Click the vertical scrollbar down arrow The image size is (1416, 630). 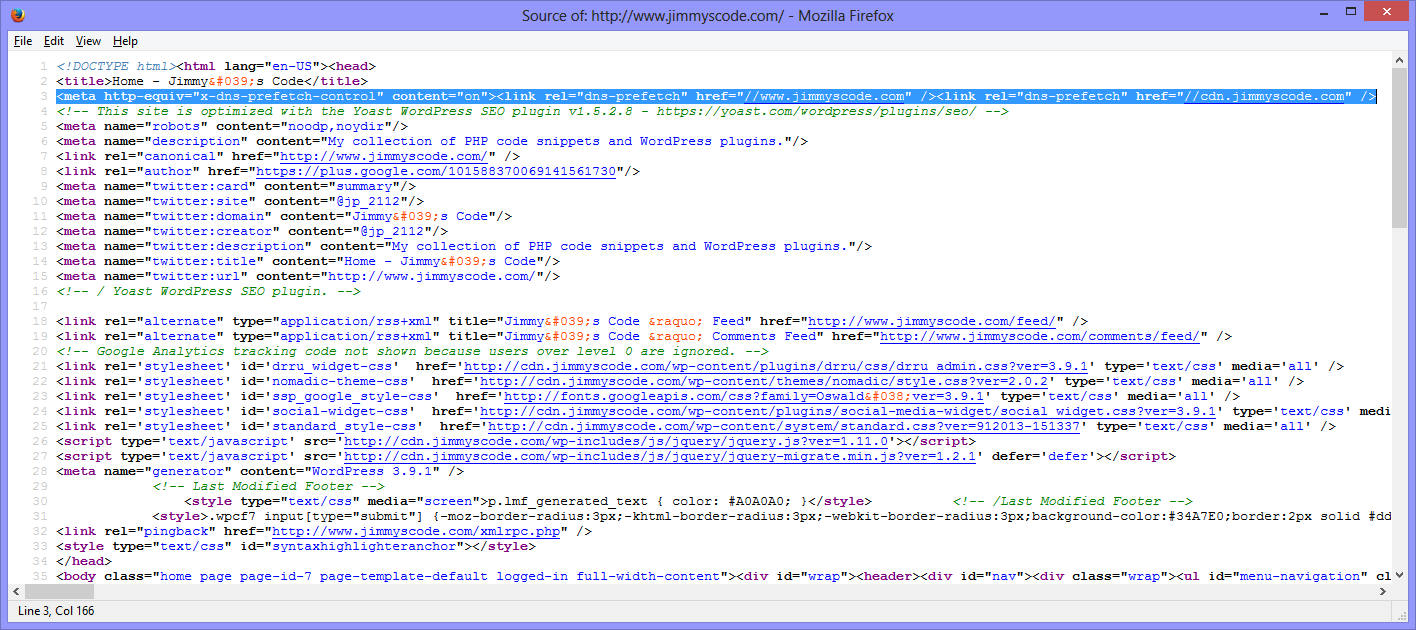(x=1399, y=574)
